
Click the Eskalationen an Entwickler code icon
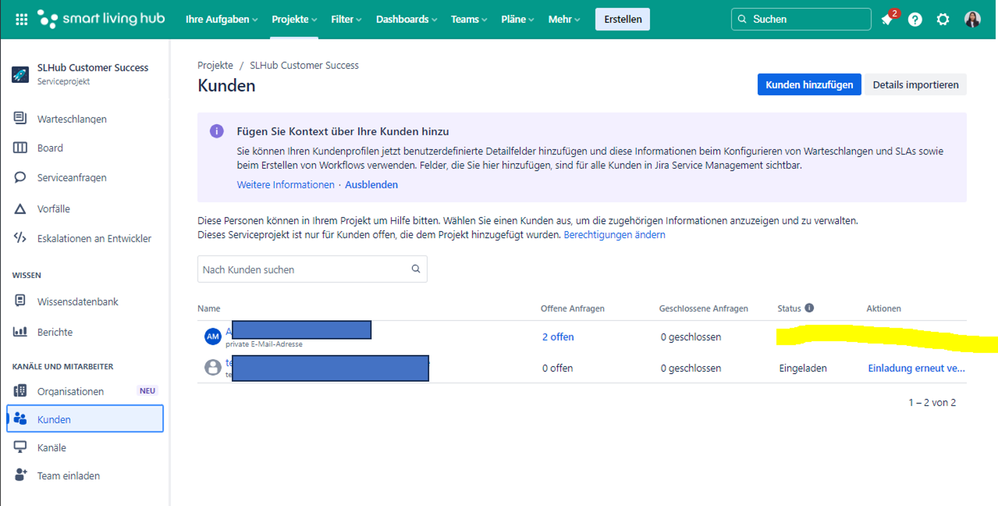(x=20, y=238)
